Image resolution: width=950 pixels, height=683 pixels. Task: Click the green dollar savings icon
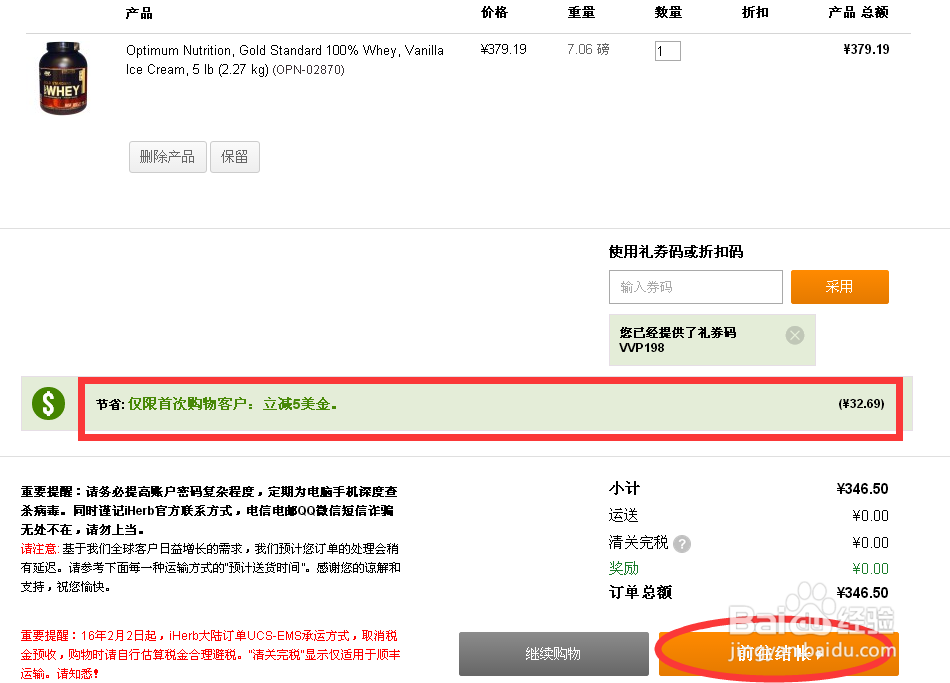coord(48,404)
